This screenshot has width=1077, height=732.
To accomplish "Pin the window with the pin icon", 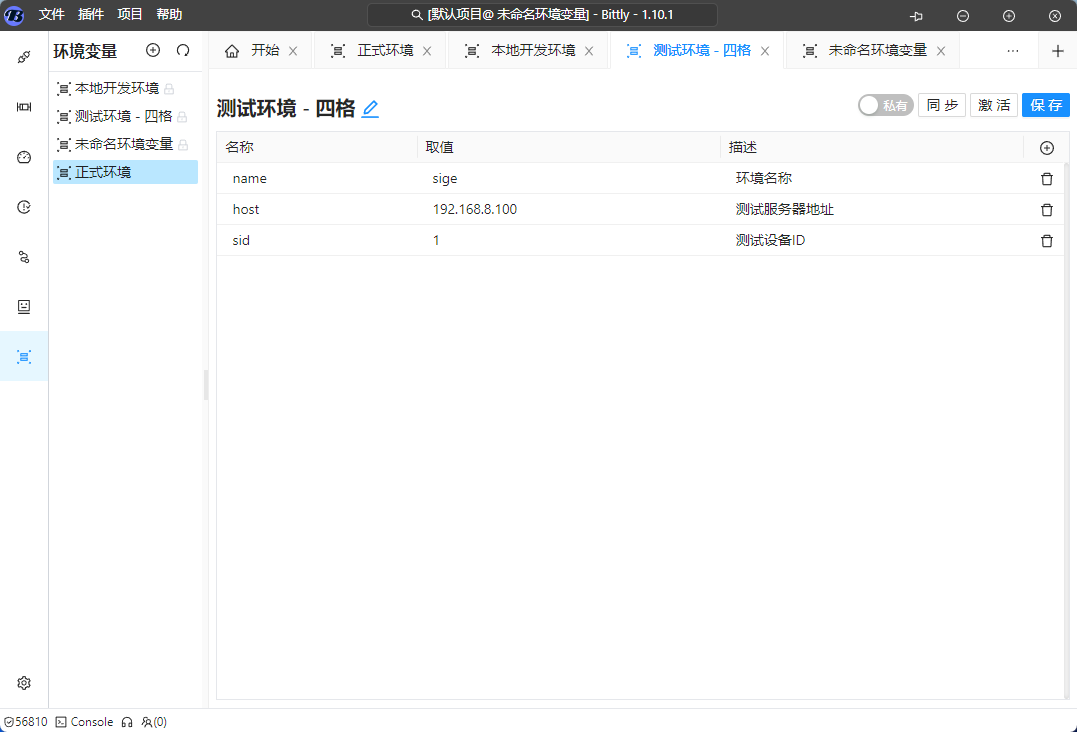I will click(x=916, y=16).
